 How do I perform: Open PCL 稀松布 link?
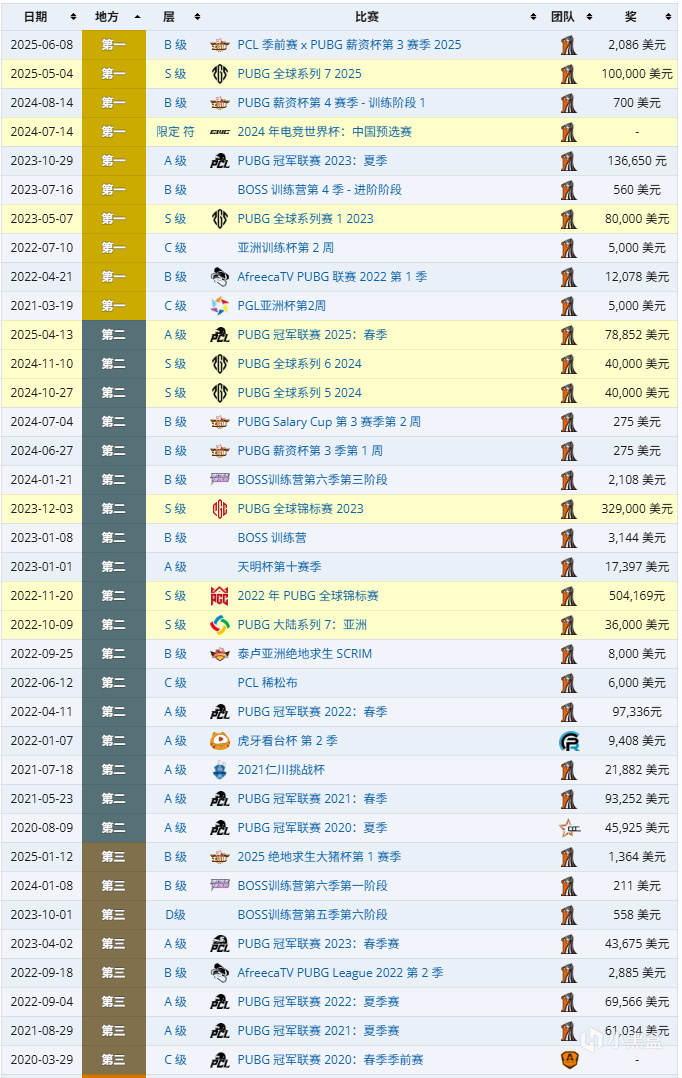click(267, 683)
